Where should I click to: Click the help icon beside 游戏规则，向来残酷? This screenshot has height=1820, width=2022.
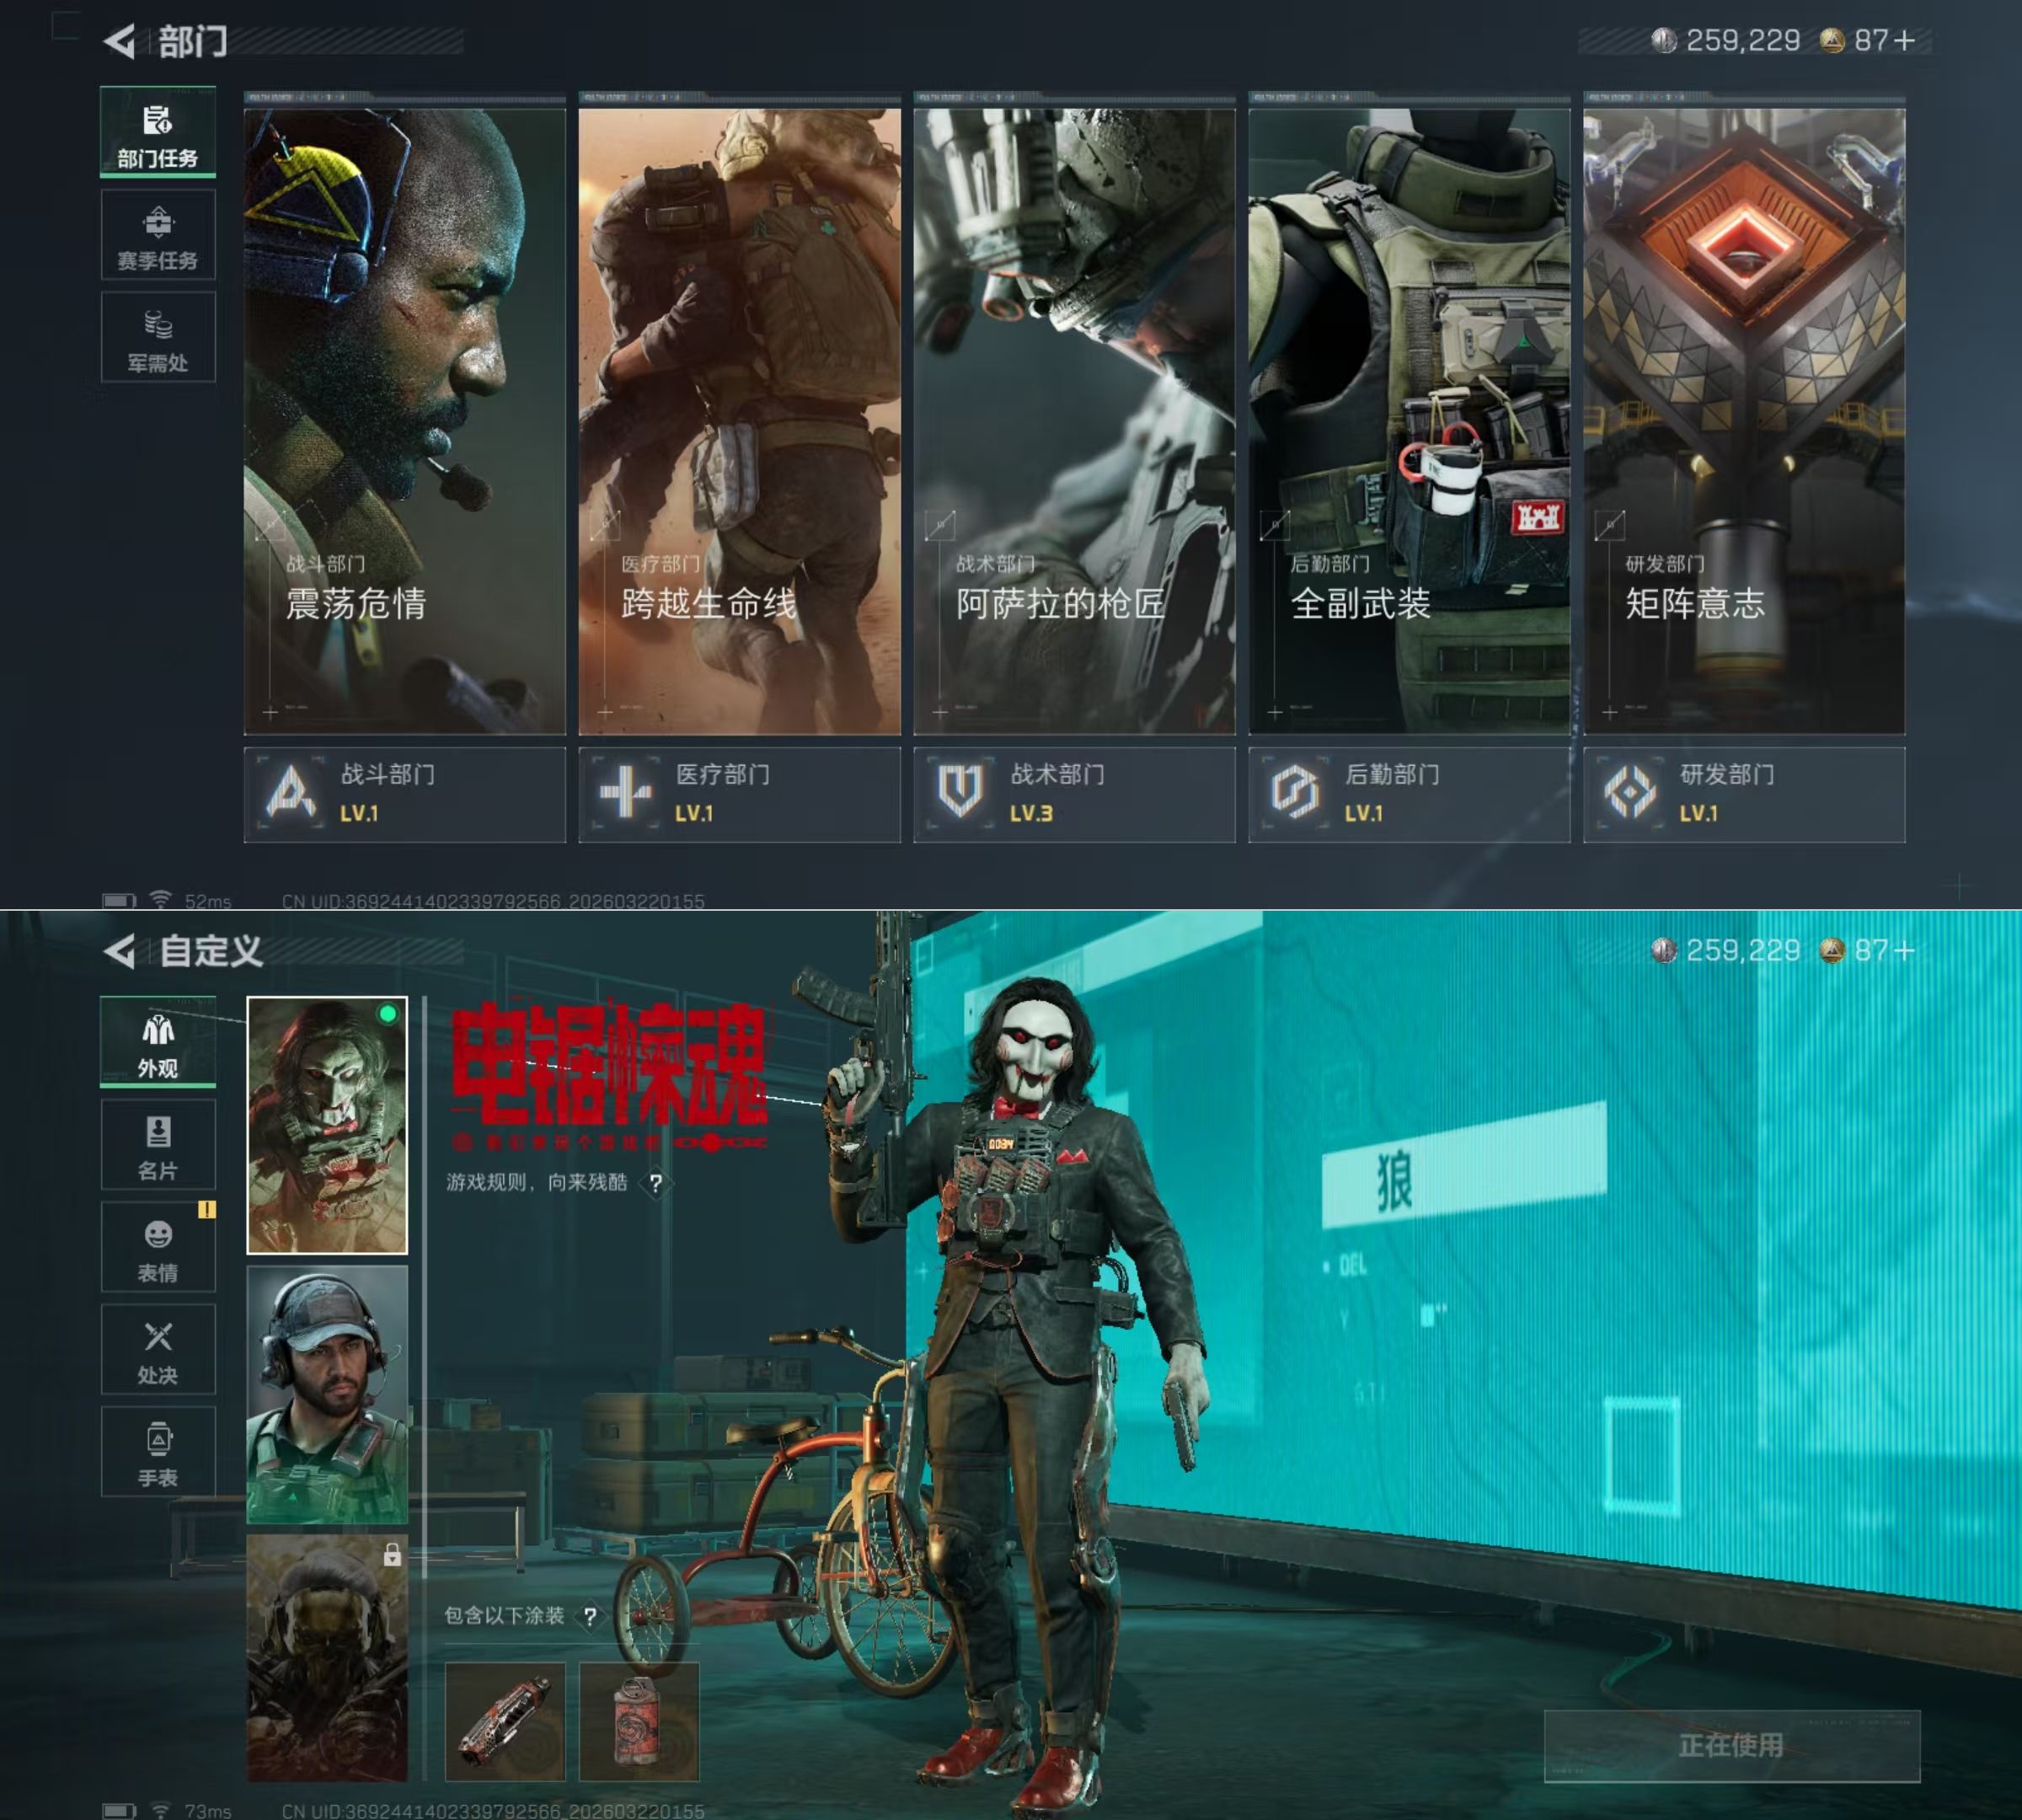coord(656,1184)
